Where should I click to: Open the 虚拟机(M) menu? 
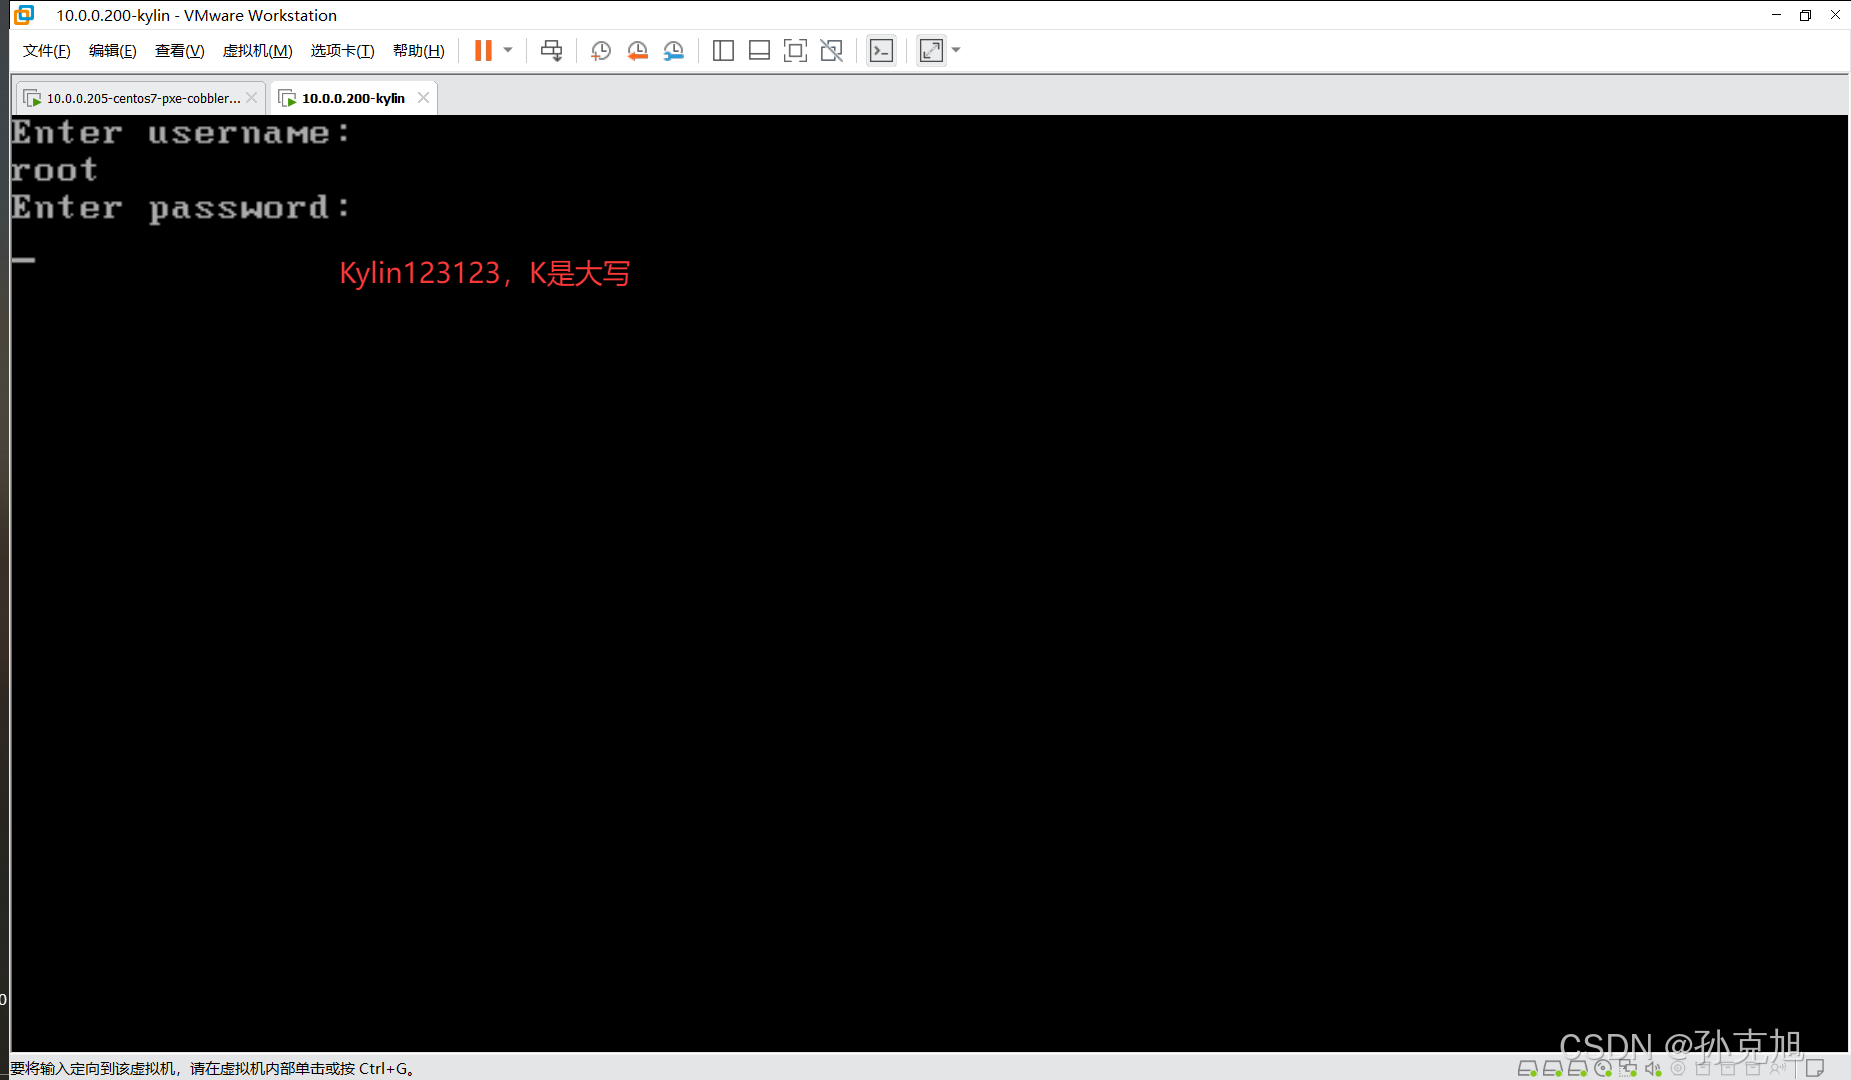pos(257,51)
